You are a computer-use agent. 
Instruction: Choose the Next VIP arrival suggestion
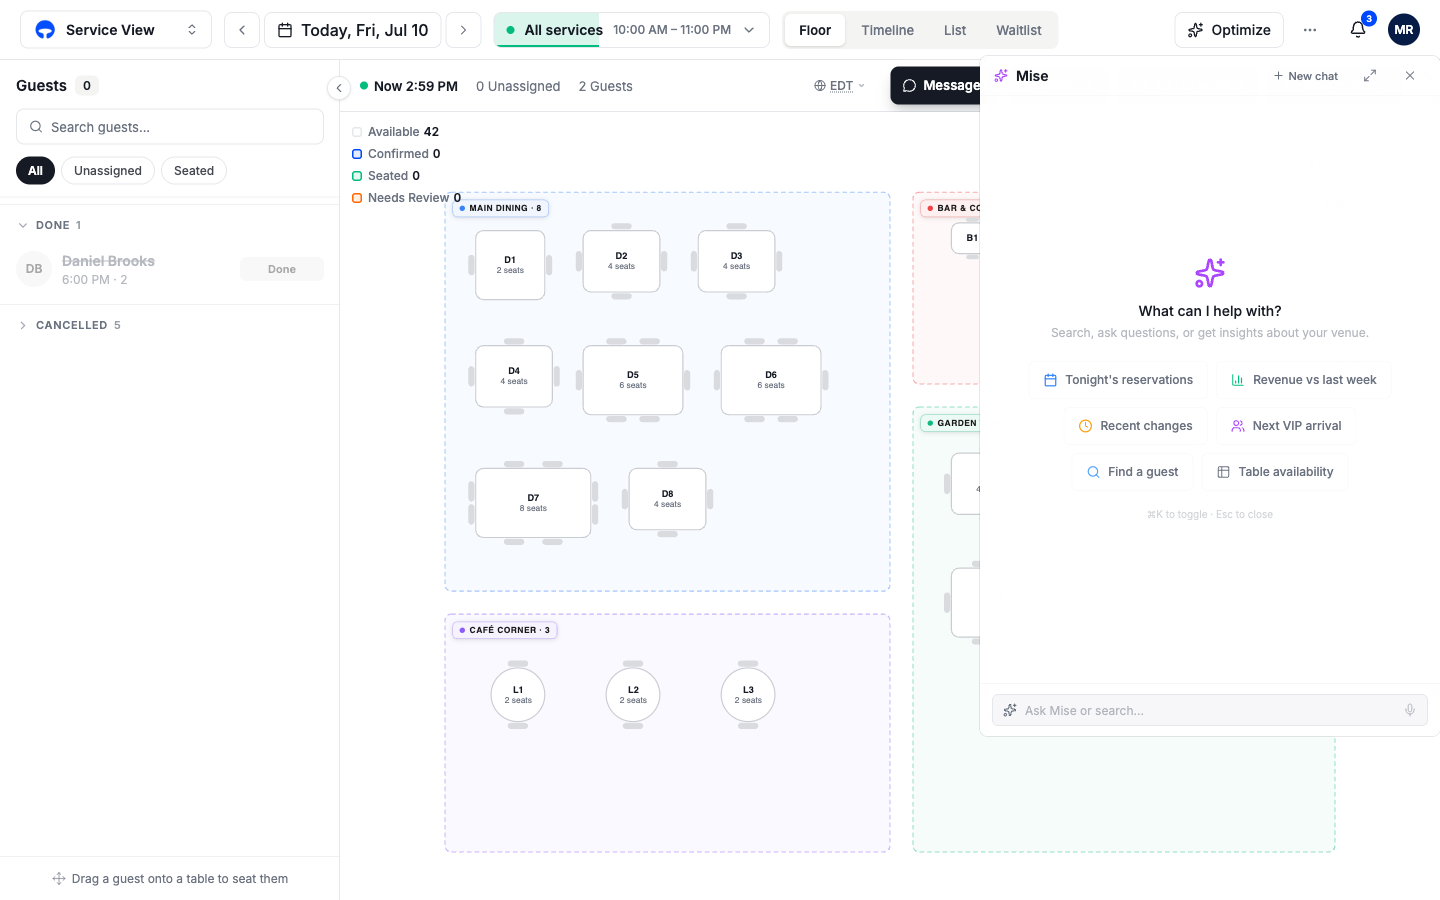click(x=1286, y=426)
